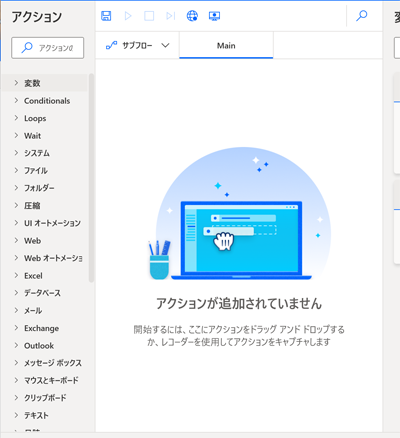Image resolution: width=400 pixels, height=438 pixels.
Task: Select the Main tab
Action: pyautogui.click(x=226, y=45)
